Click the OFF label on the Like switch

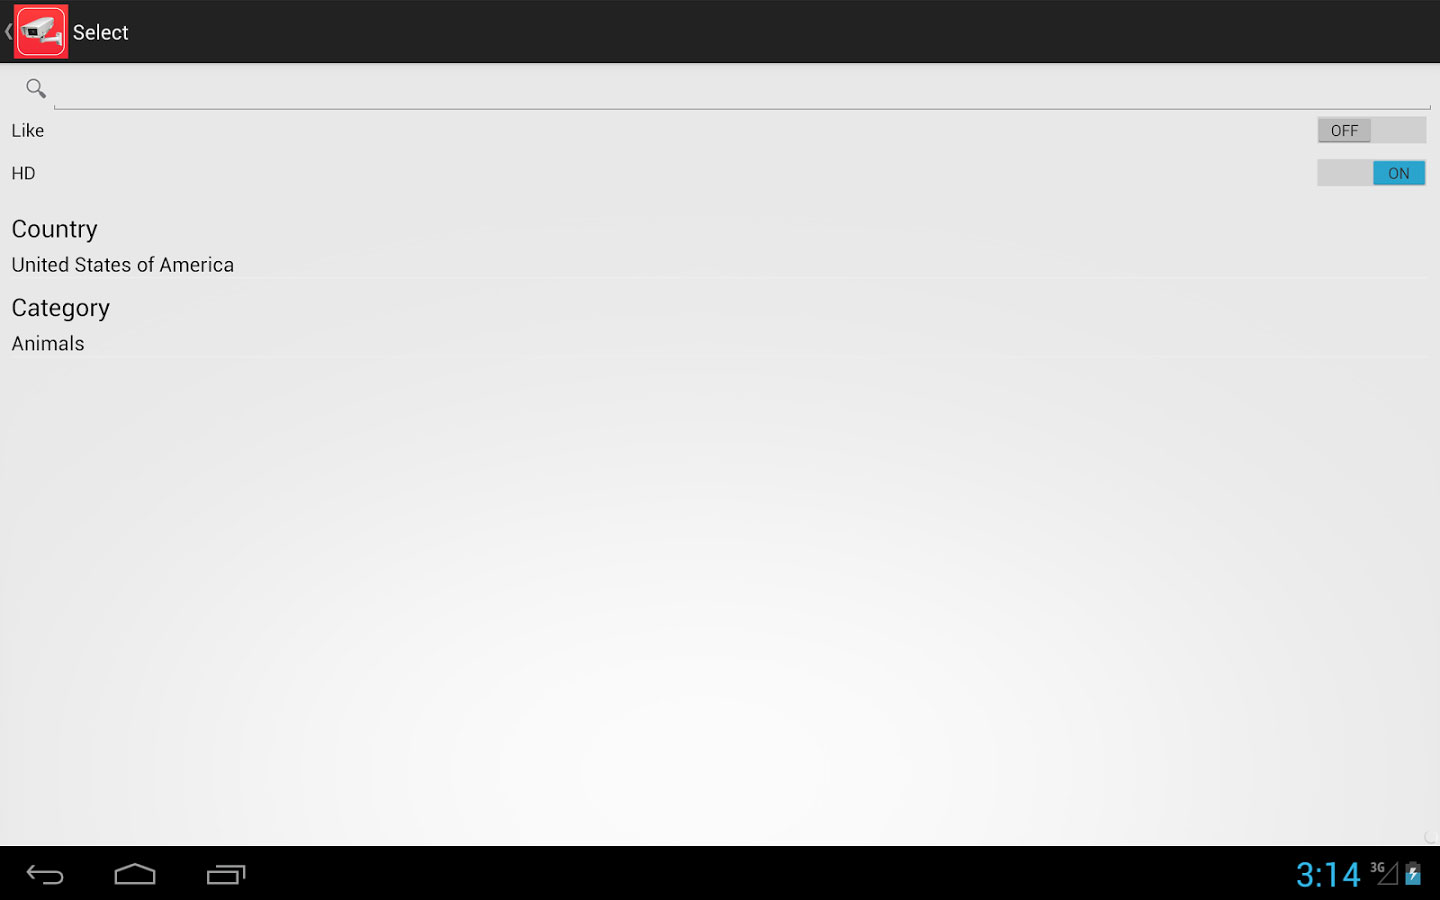coord(1344,130)
